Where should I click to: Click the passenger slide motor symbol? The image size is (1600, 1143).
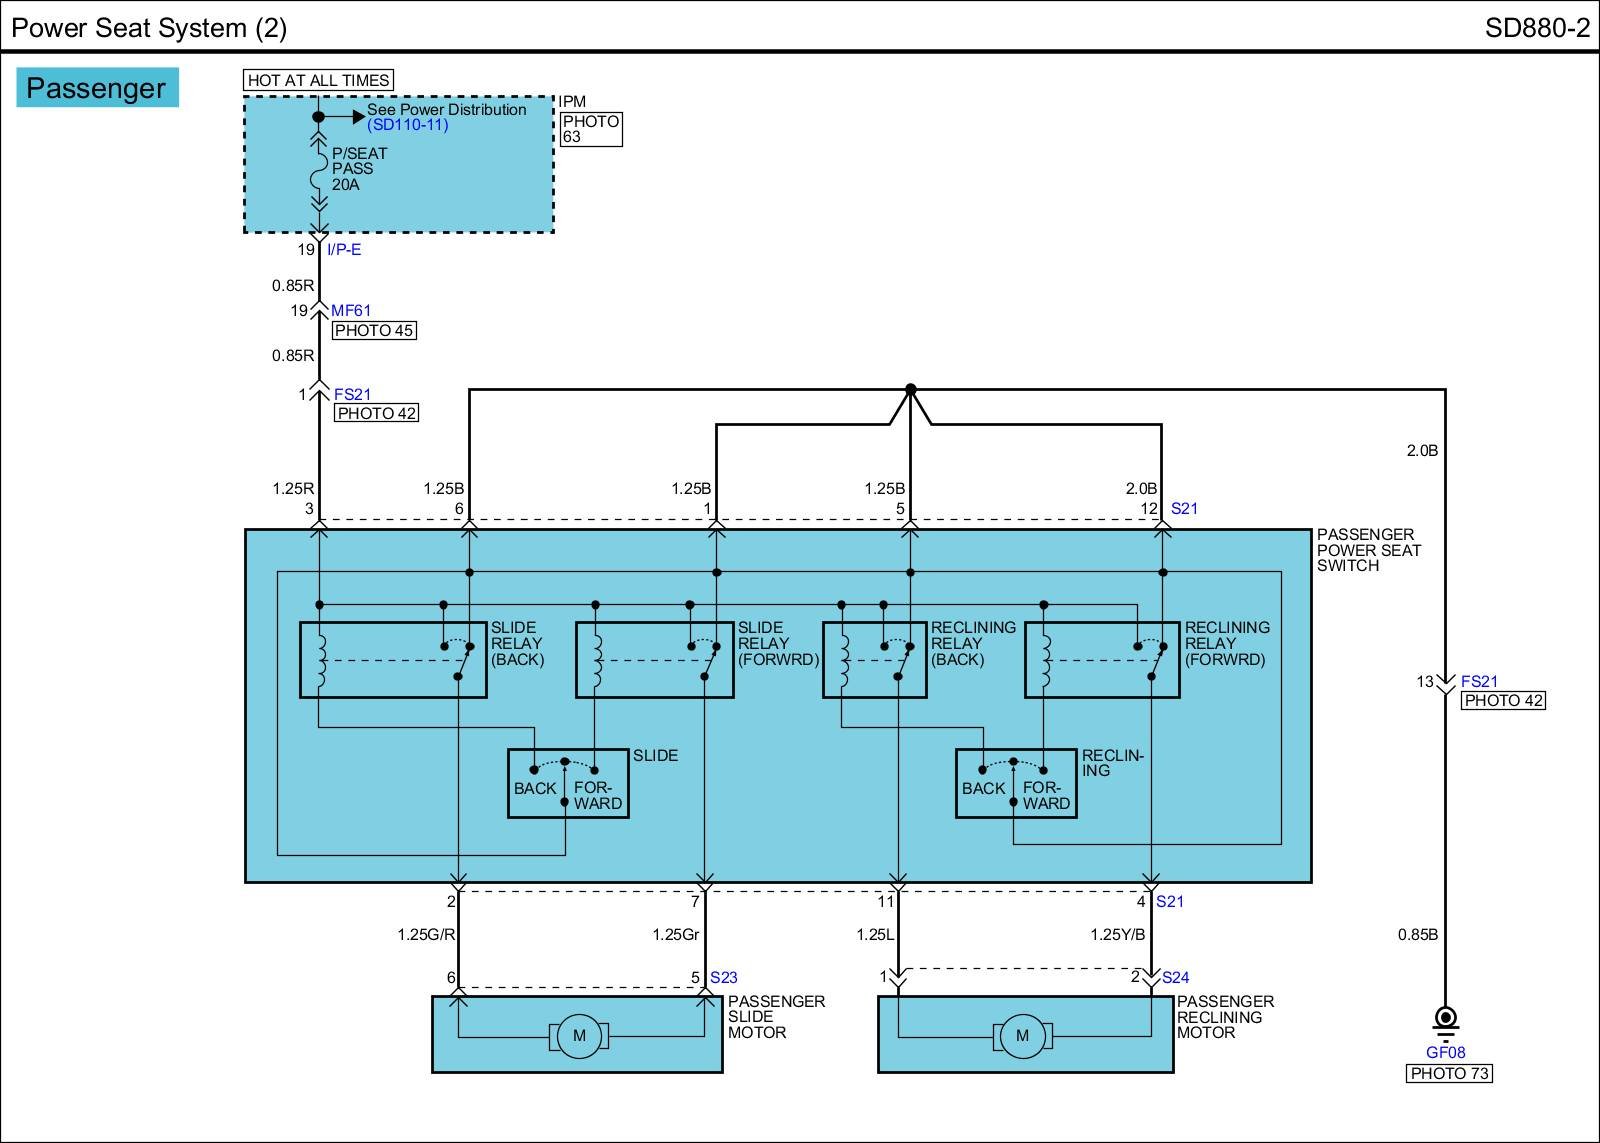[578, 1036]
